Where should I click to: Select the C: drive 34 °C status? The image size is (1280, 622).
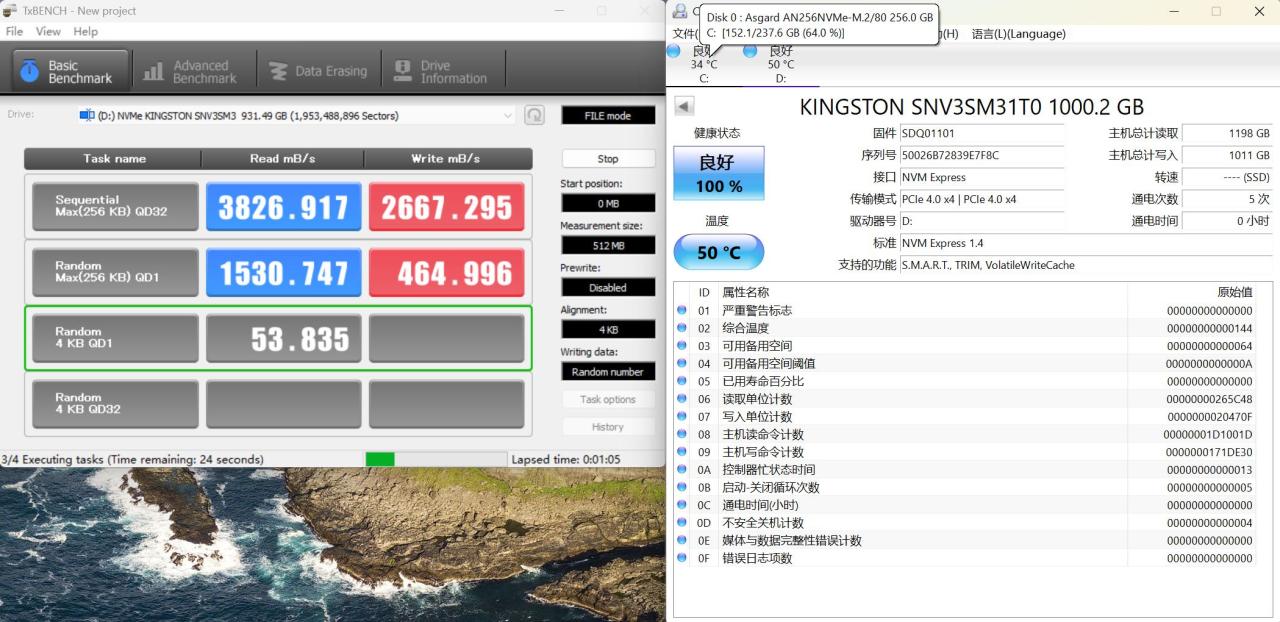click(703, 64)
